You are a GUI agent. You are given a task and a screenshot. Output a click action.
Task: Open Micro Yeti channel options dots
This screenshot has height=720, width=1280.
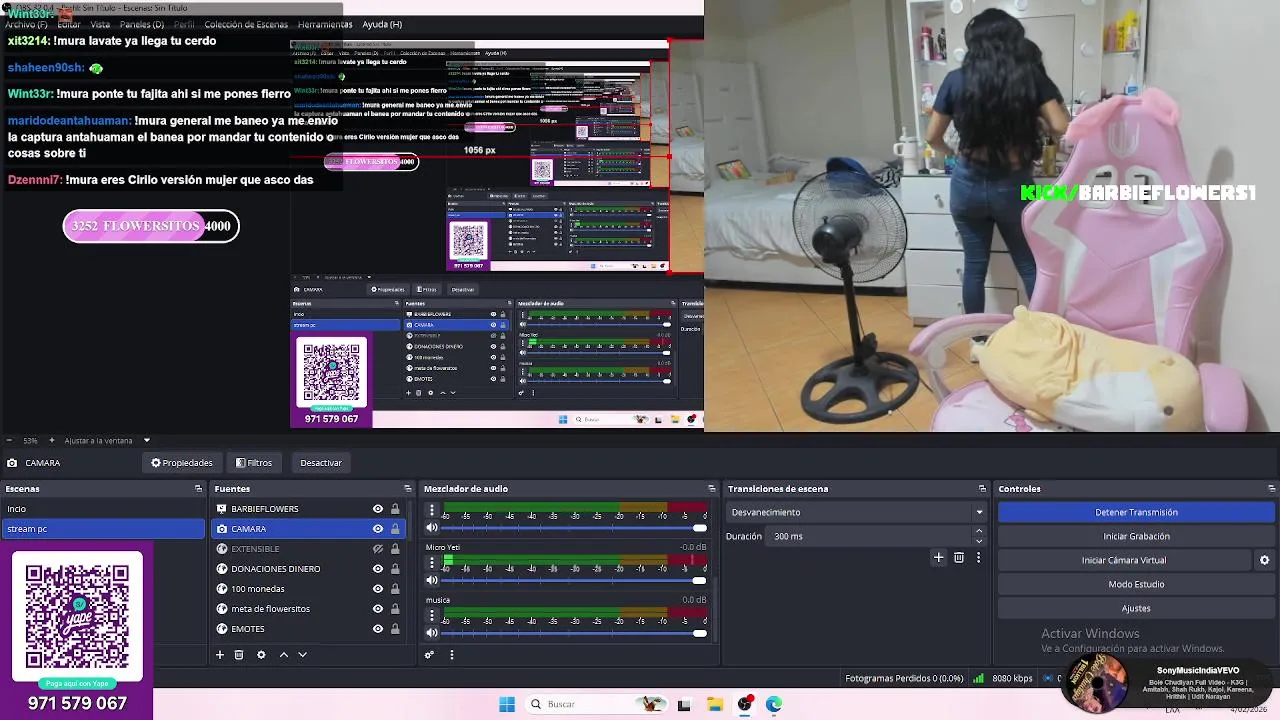(x=432, y=562)
